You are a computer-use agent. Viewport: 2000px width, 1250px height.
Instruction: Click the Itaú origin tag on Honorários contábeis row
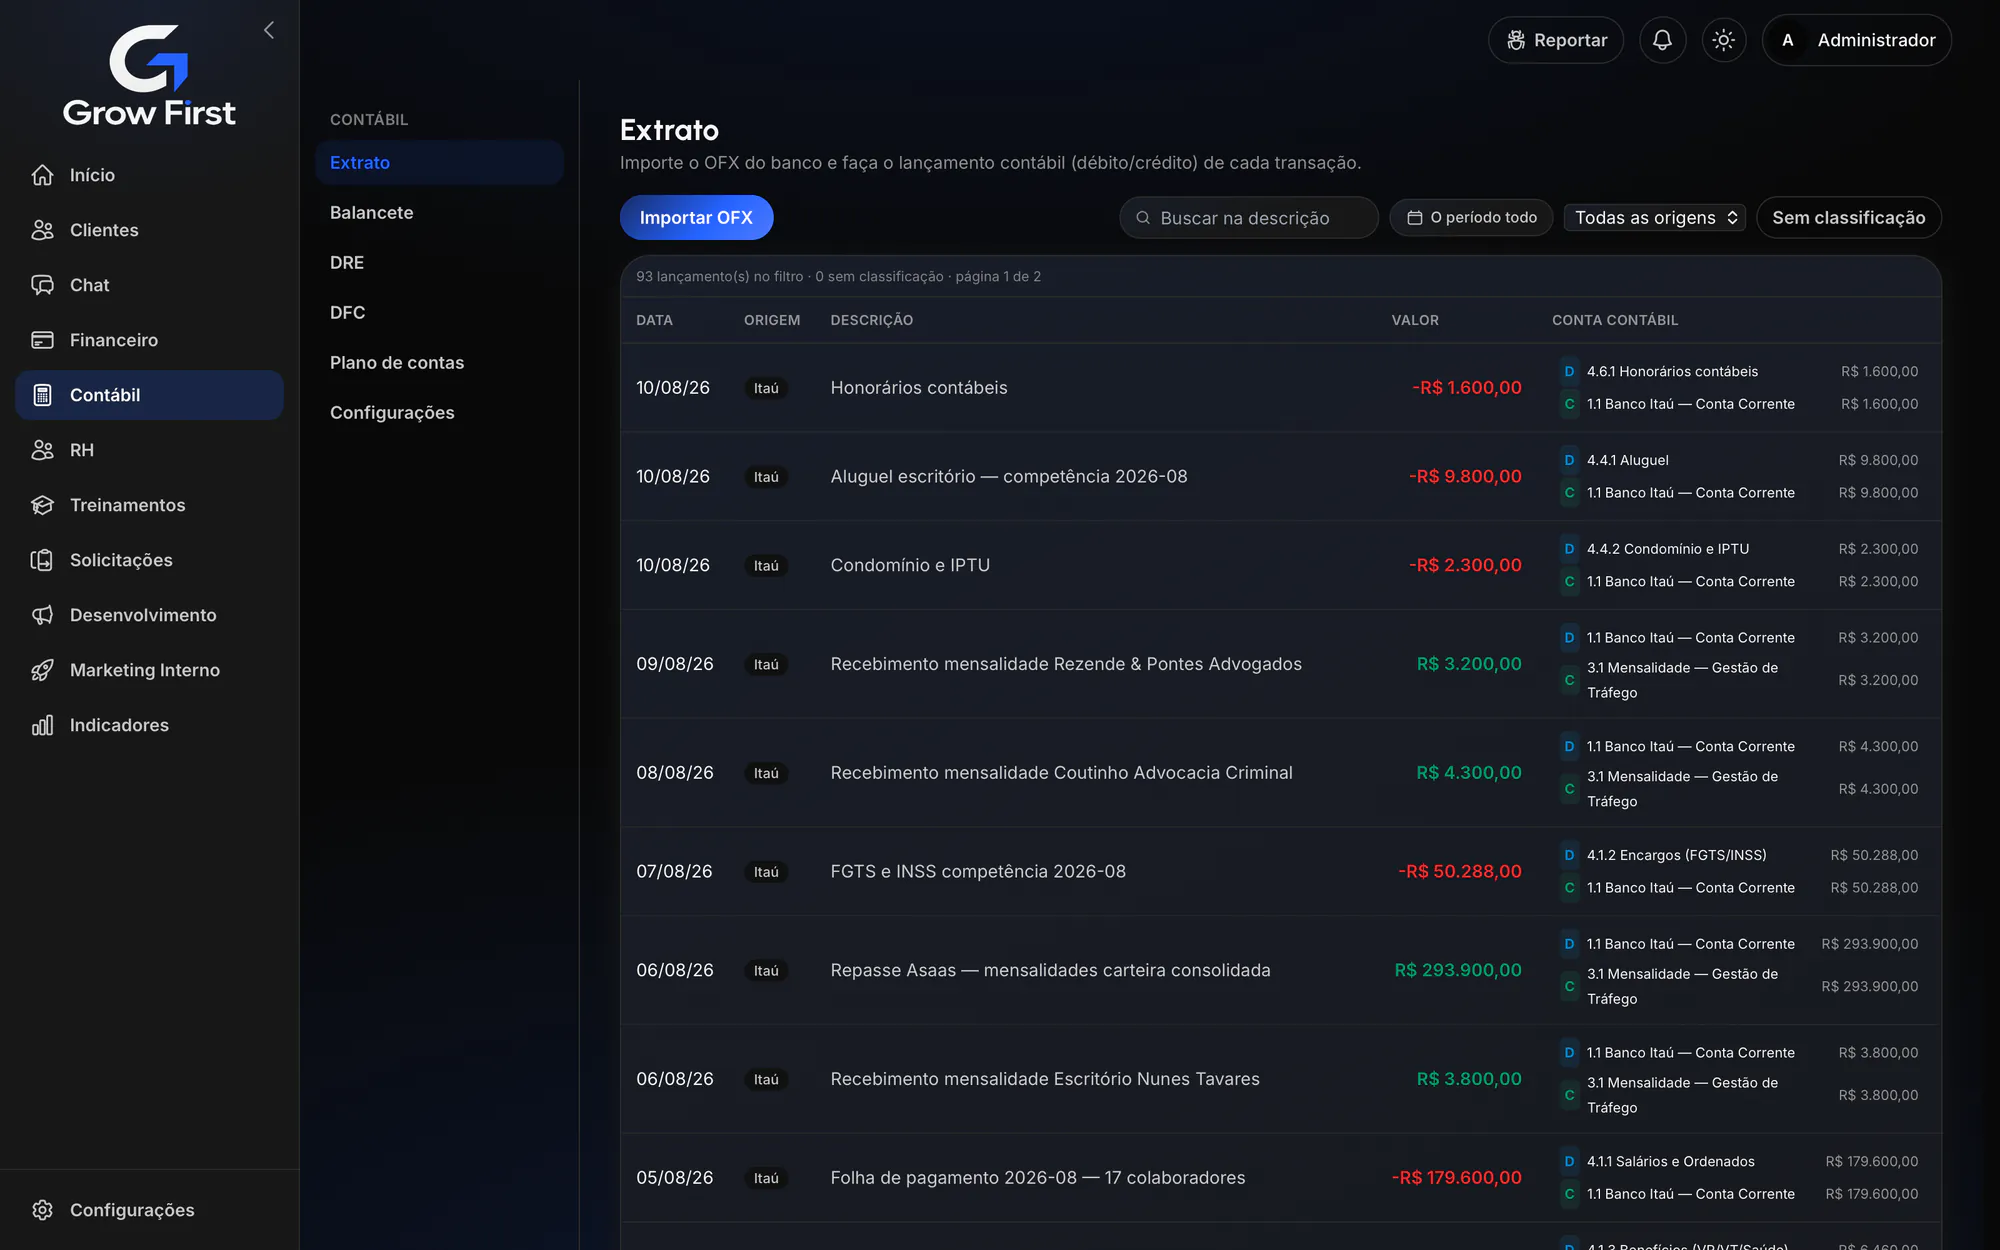[x=766, y=388]
